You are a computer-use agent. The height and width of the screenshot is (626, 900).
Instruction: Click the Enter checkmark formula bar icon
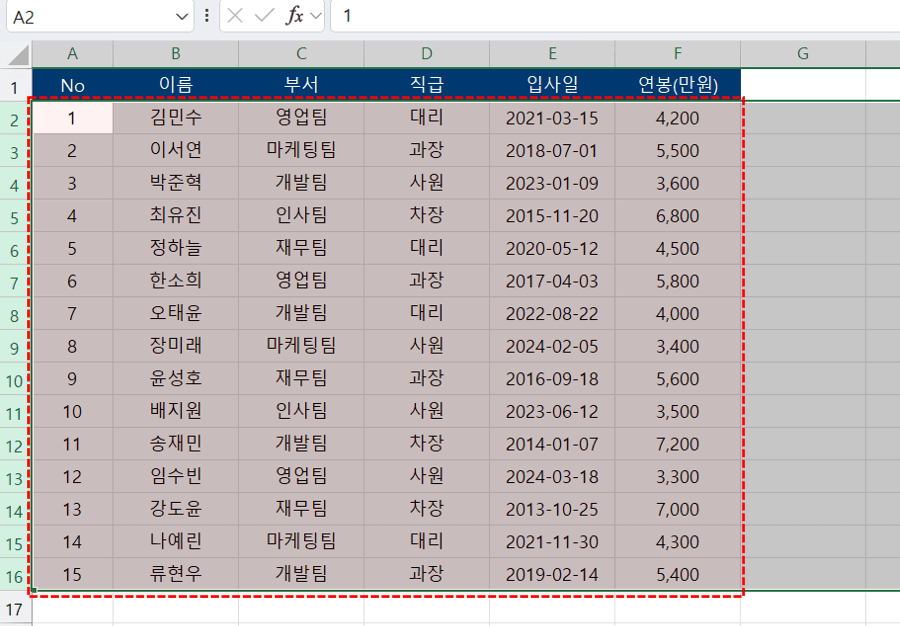(x=264, y=16)
